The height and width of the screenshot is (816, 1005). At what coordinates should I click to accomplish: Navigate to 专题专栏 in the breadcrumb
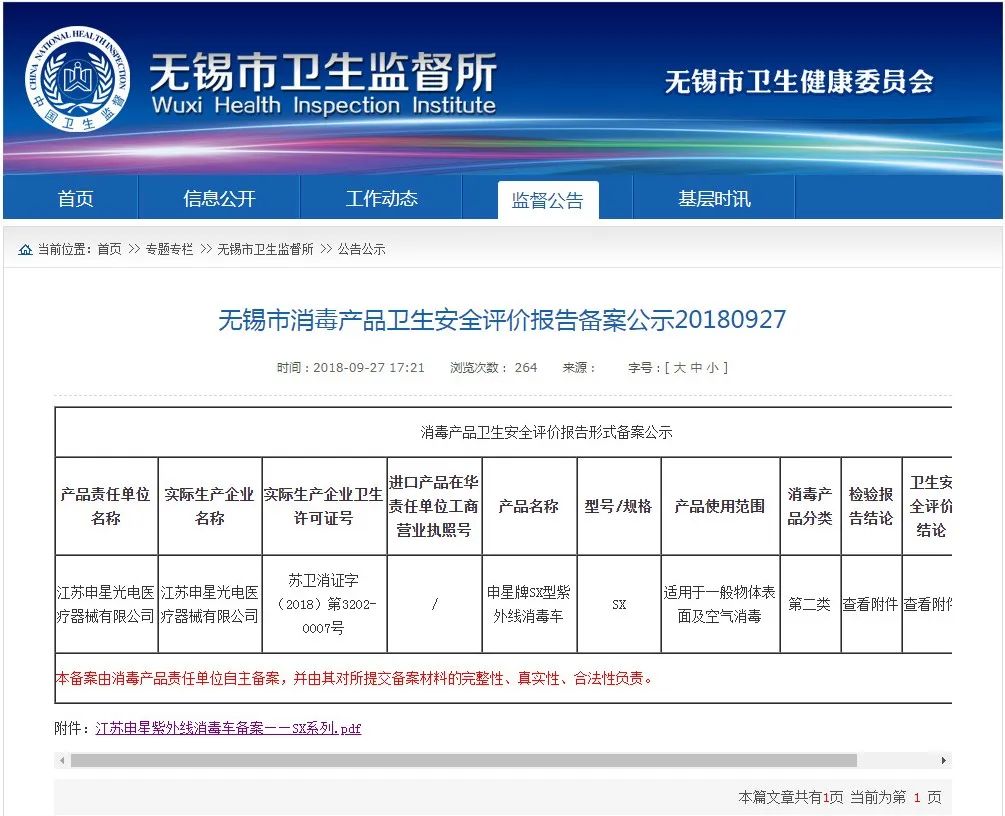click(169, 249)
